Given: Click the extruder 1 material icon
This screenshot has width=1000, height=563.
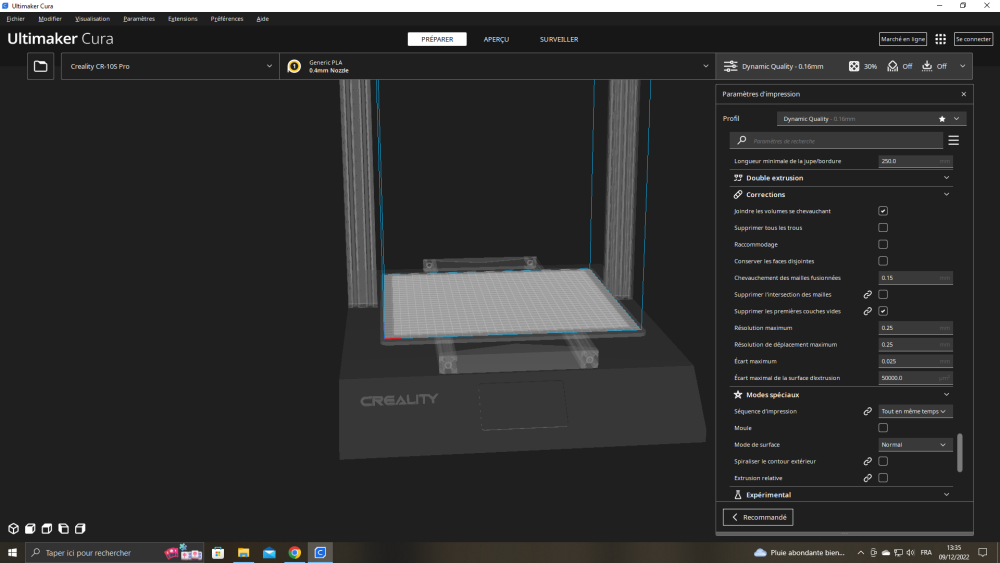Looking at the screenshot, I should (x=294, y=66).
